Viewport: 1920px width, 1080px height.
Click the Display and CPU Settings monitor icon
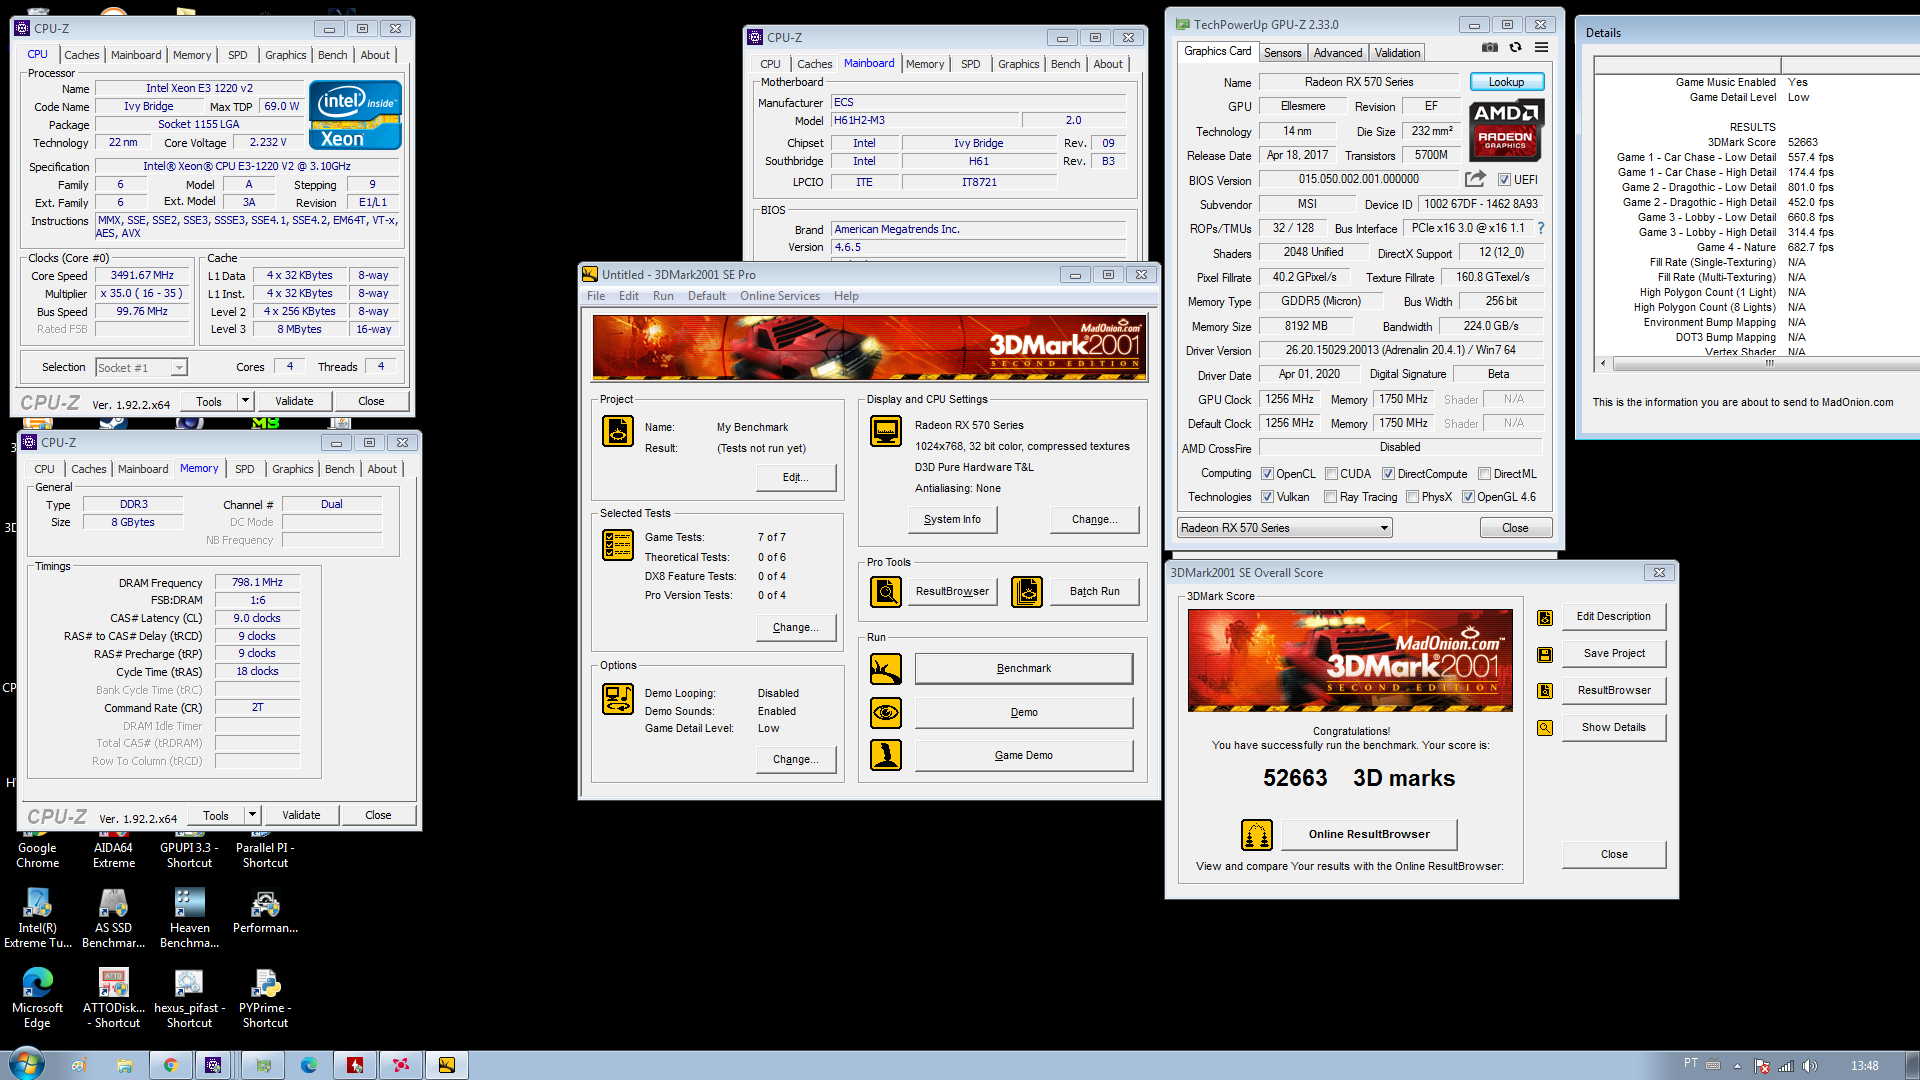point(886,431)
